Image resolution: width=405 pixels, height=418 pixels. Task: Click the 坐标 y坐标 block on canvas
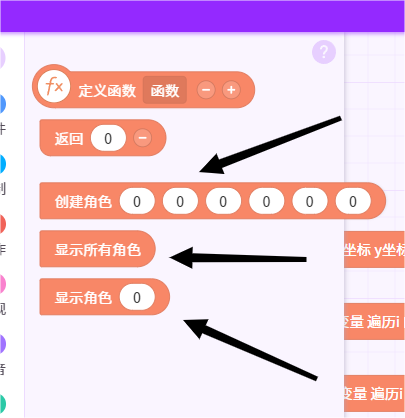pyautogui.click(x=374, y=249)
